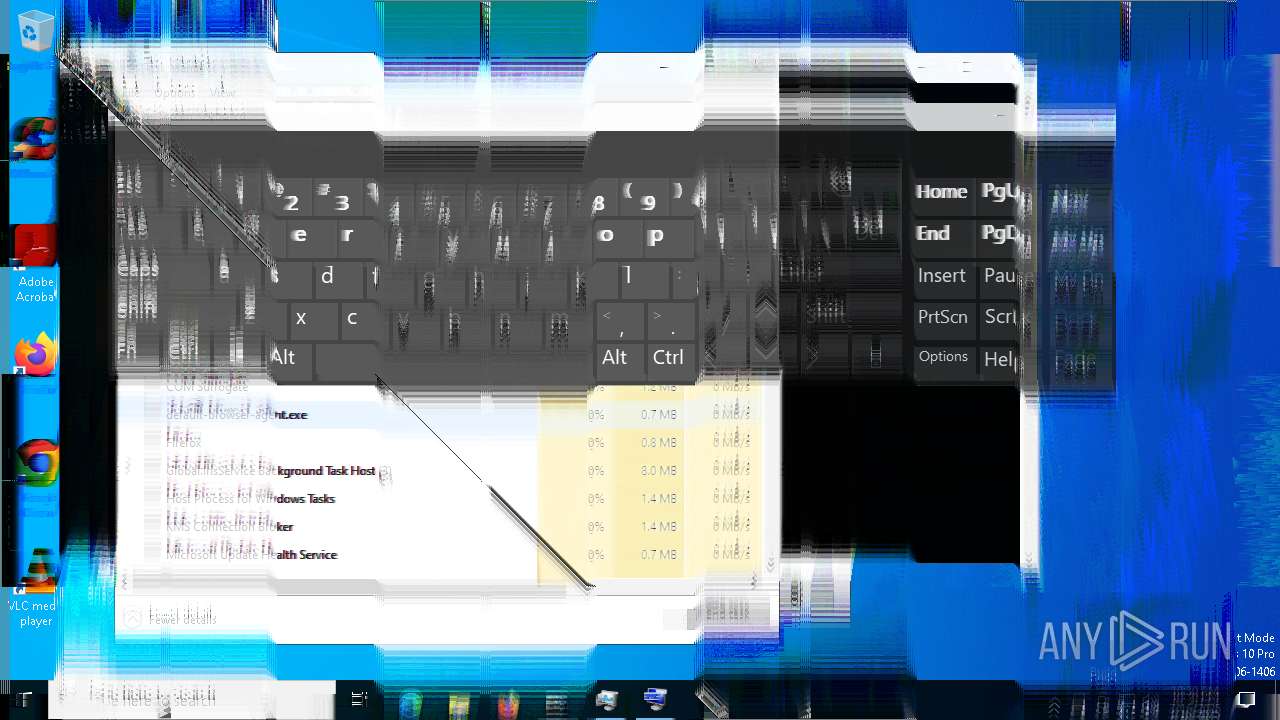The width and height of the screenshot is (1280, 720).
Task: Launch Google Chrome from the desktop icon
Action: (37, 462)
